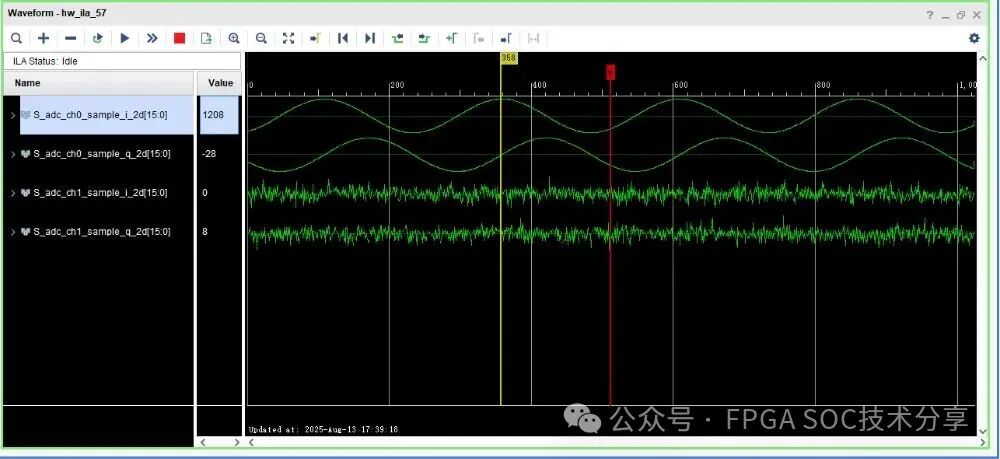Zoom in on the waveform

point(234,38)
